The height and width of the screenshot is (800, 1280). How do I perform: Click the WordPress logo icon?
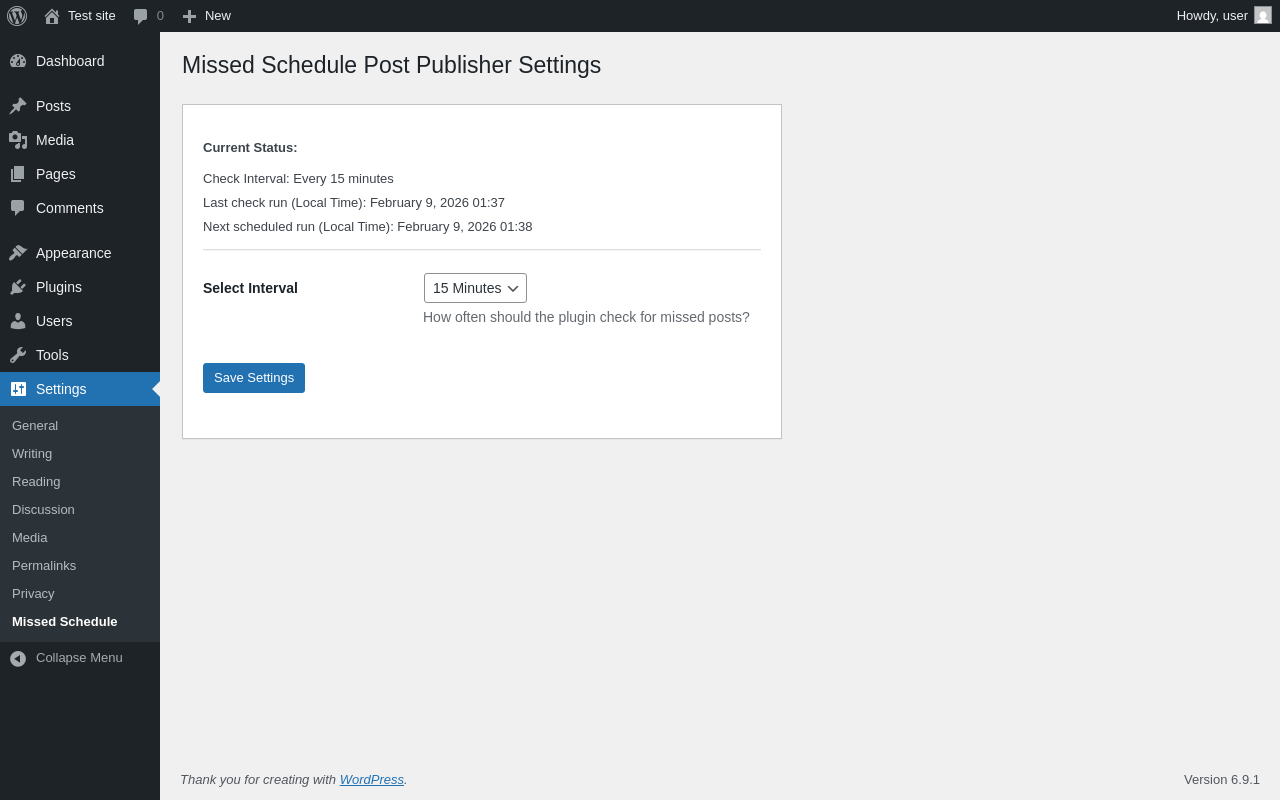(x=17, y=16)
